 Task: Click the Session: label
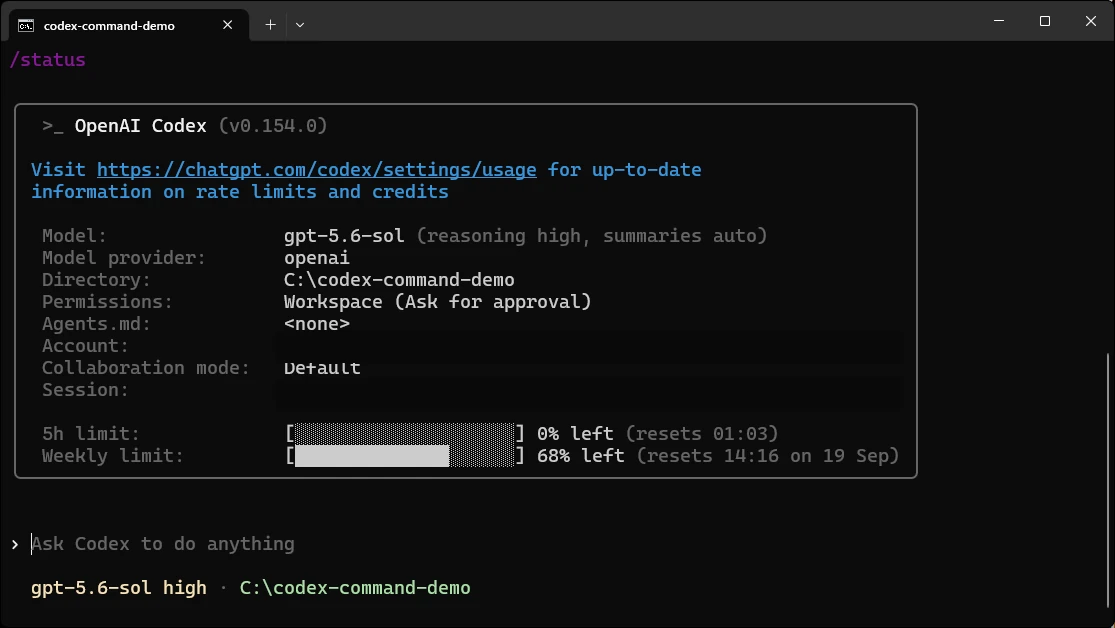pyautogui.click(x=85, y=390)
